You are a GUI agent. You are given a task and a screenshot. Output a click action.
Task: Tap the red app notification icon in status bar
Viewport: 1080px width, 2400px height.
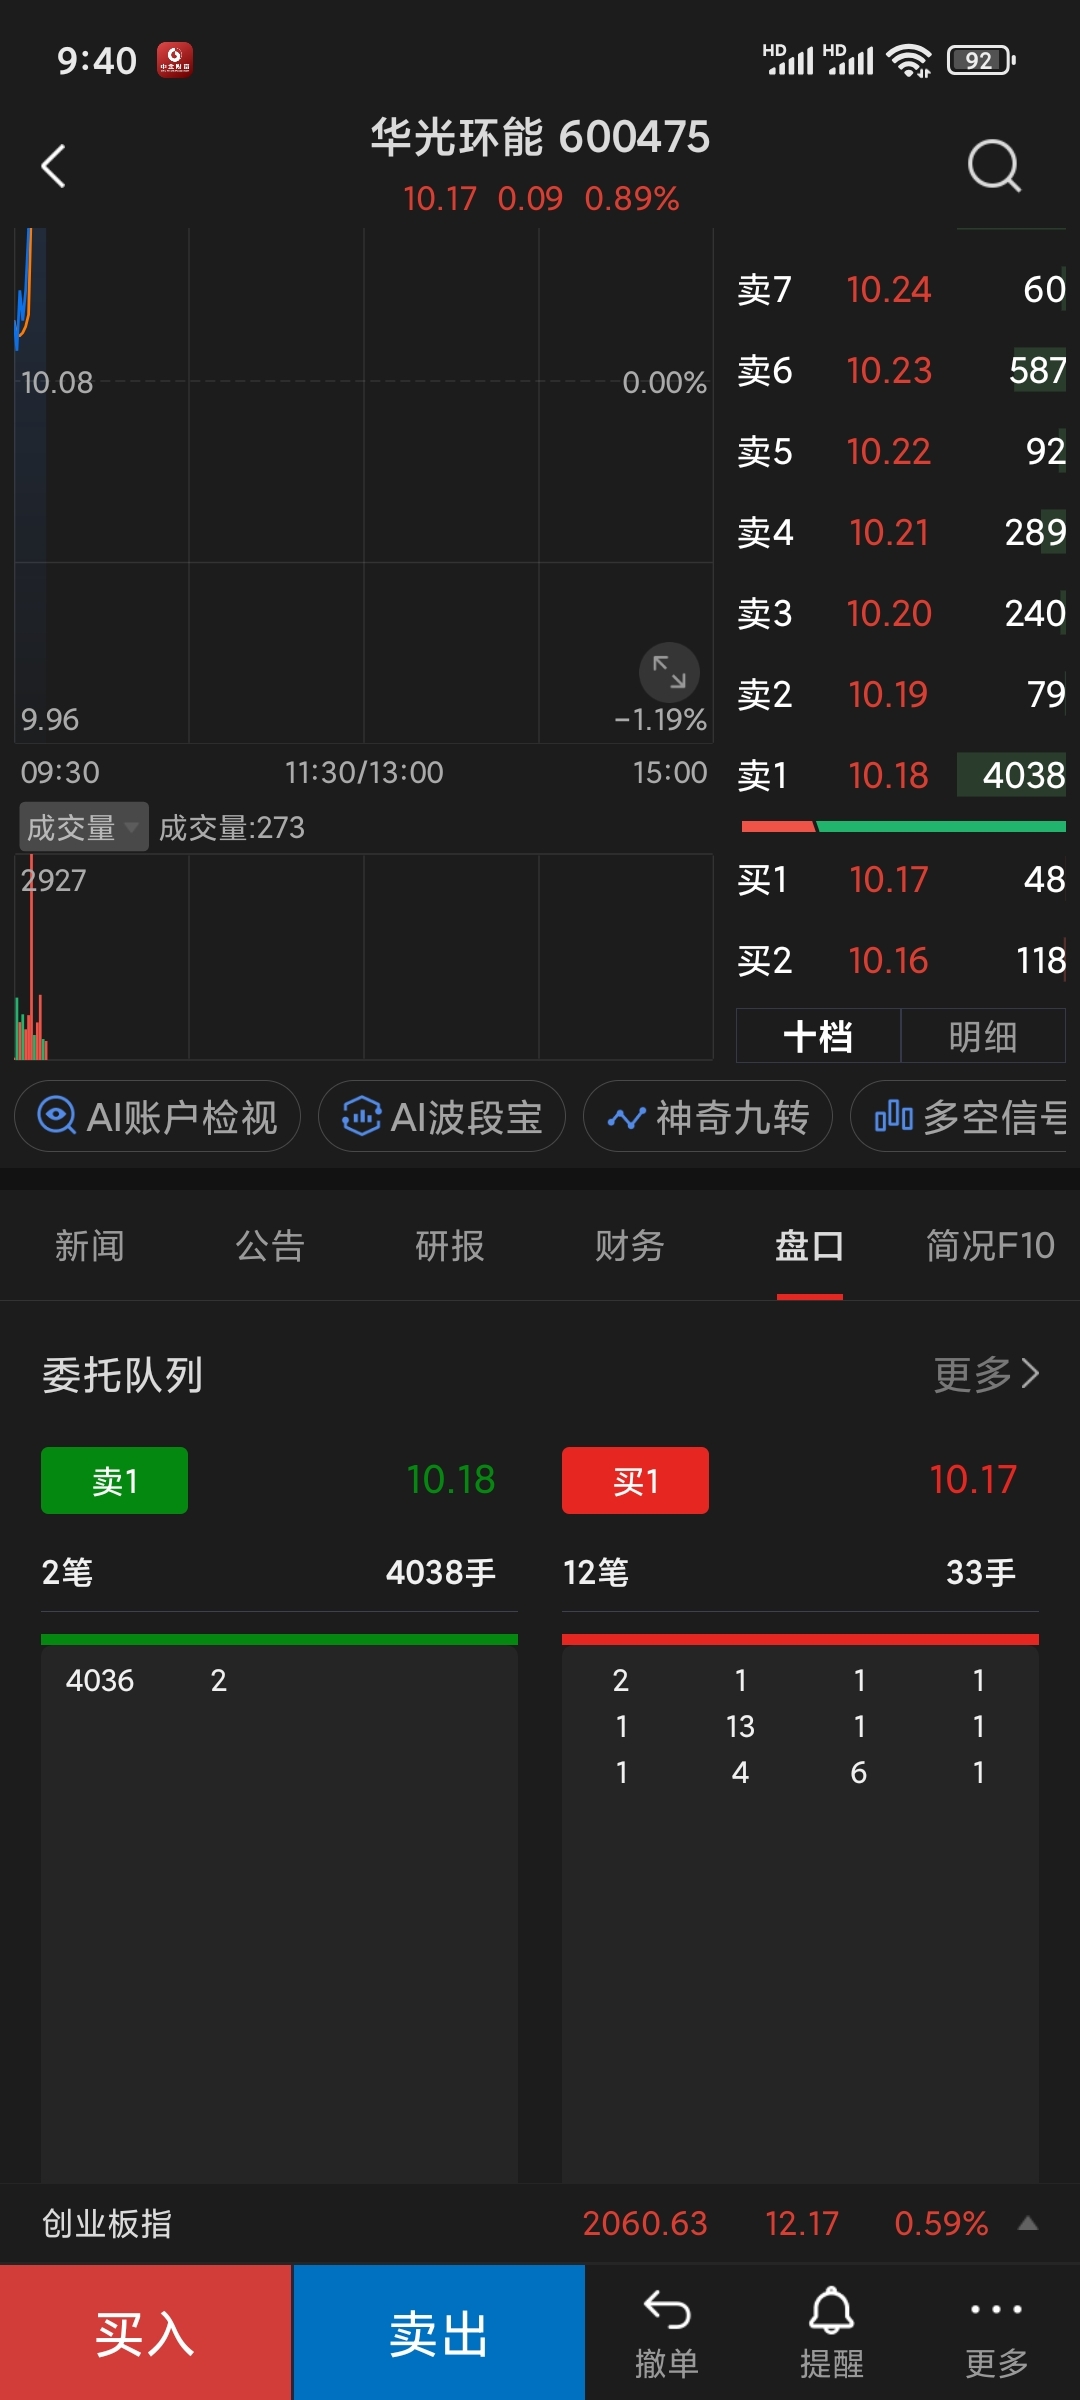175,60
